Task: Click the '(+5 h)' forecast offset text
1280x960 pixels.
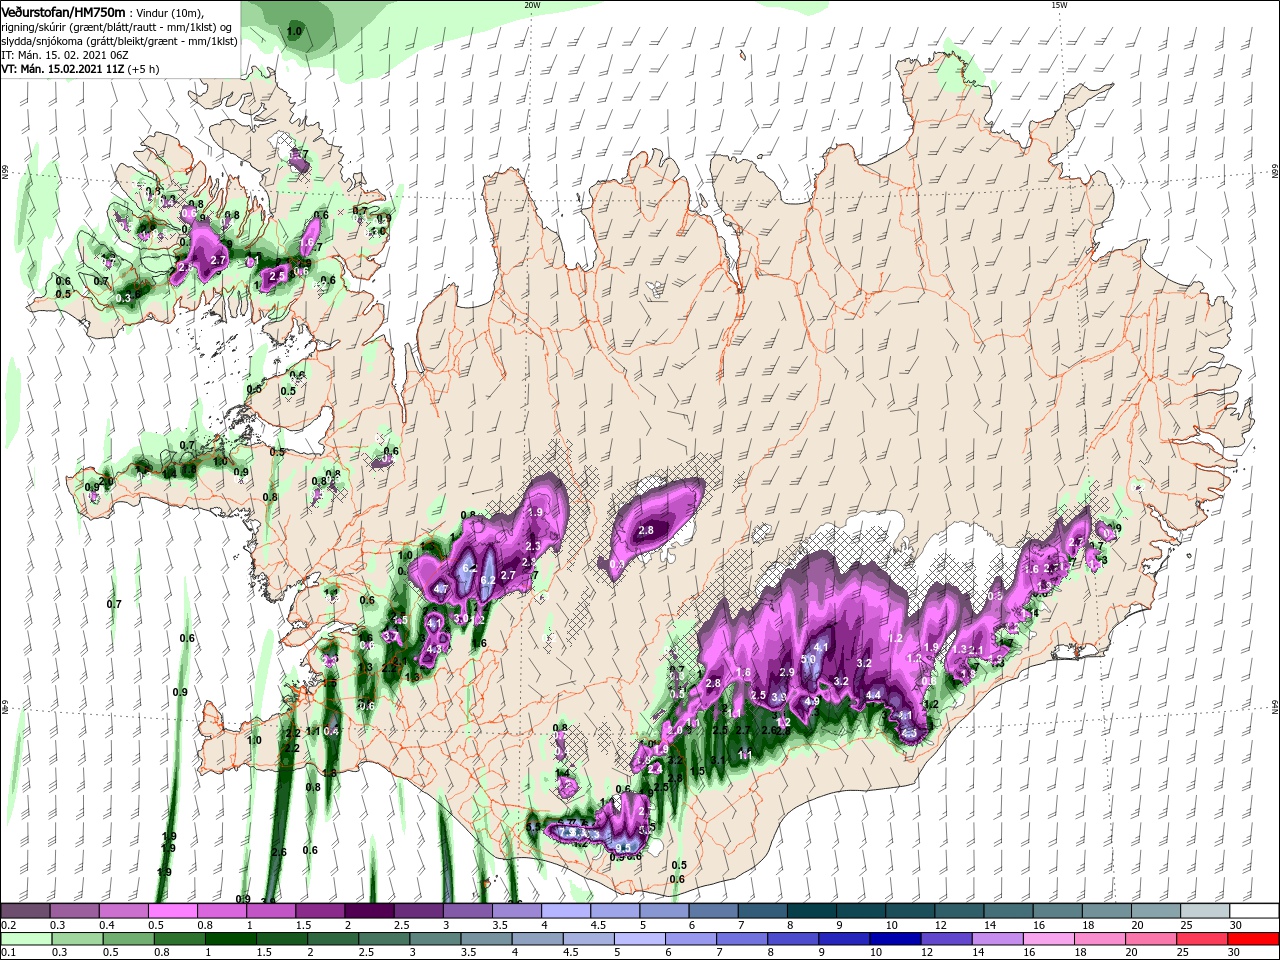Action: pyautogui.click(x=142, y=69)
